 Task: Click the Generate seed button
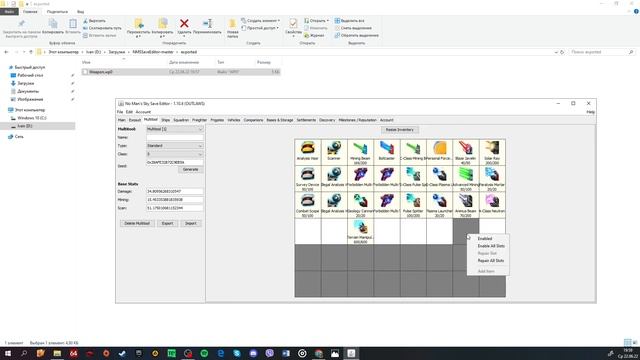click(190, 169)
